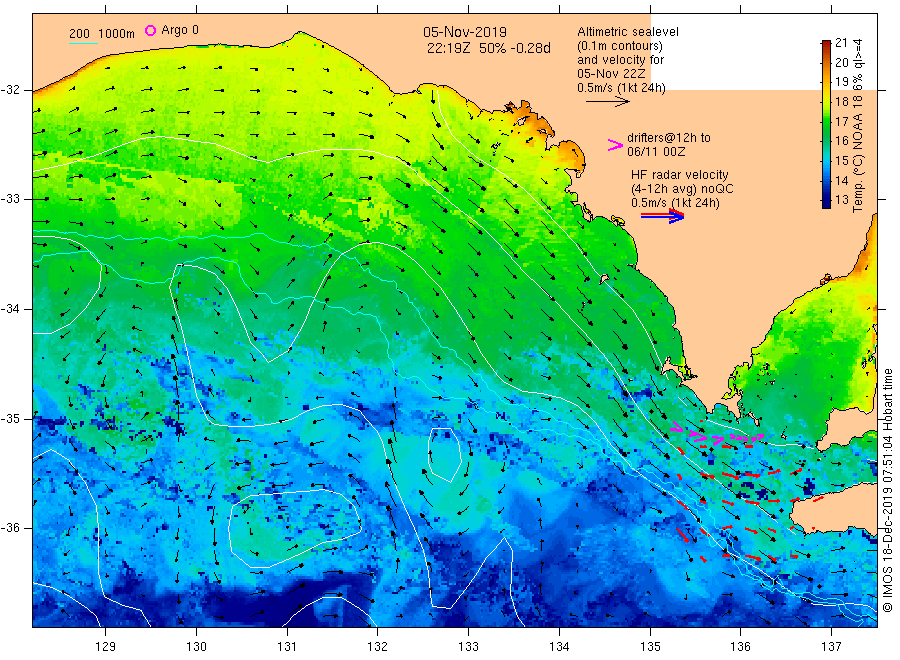Image resolution: width=900 pixels, height=660 pixels.
Task: Select the temperature colour bar
Action: (826, 124)
